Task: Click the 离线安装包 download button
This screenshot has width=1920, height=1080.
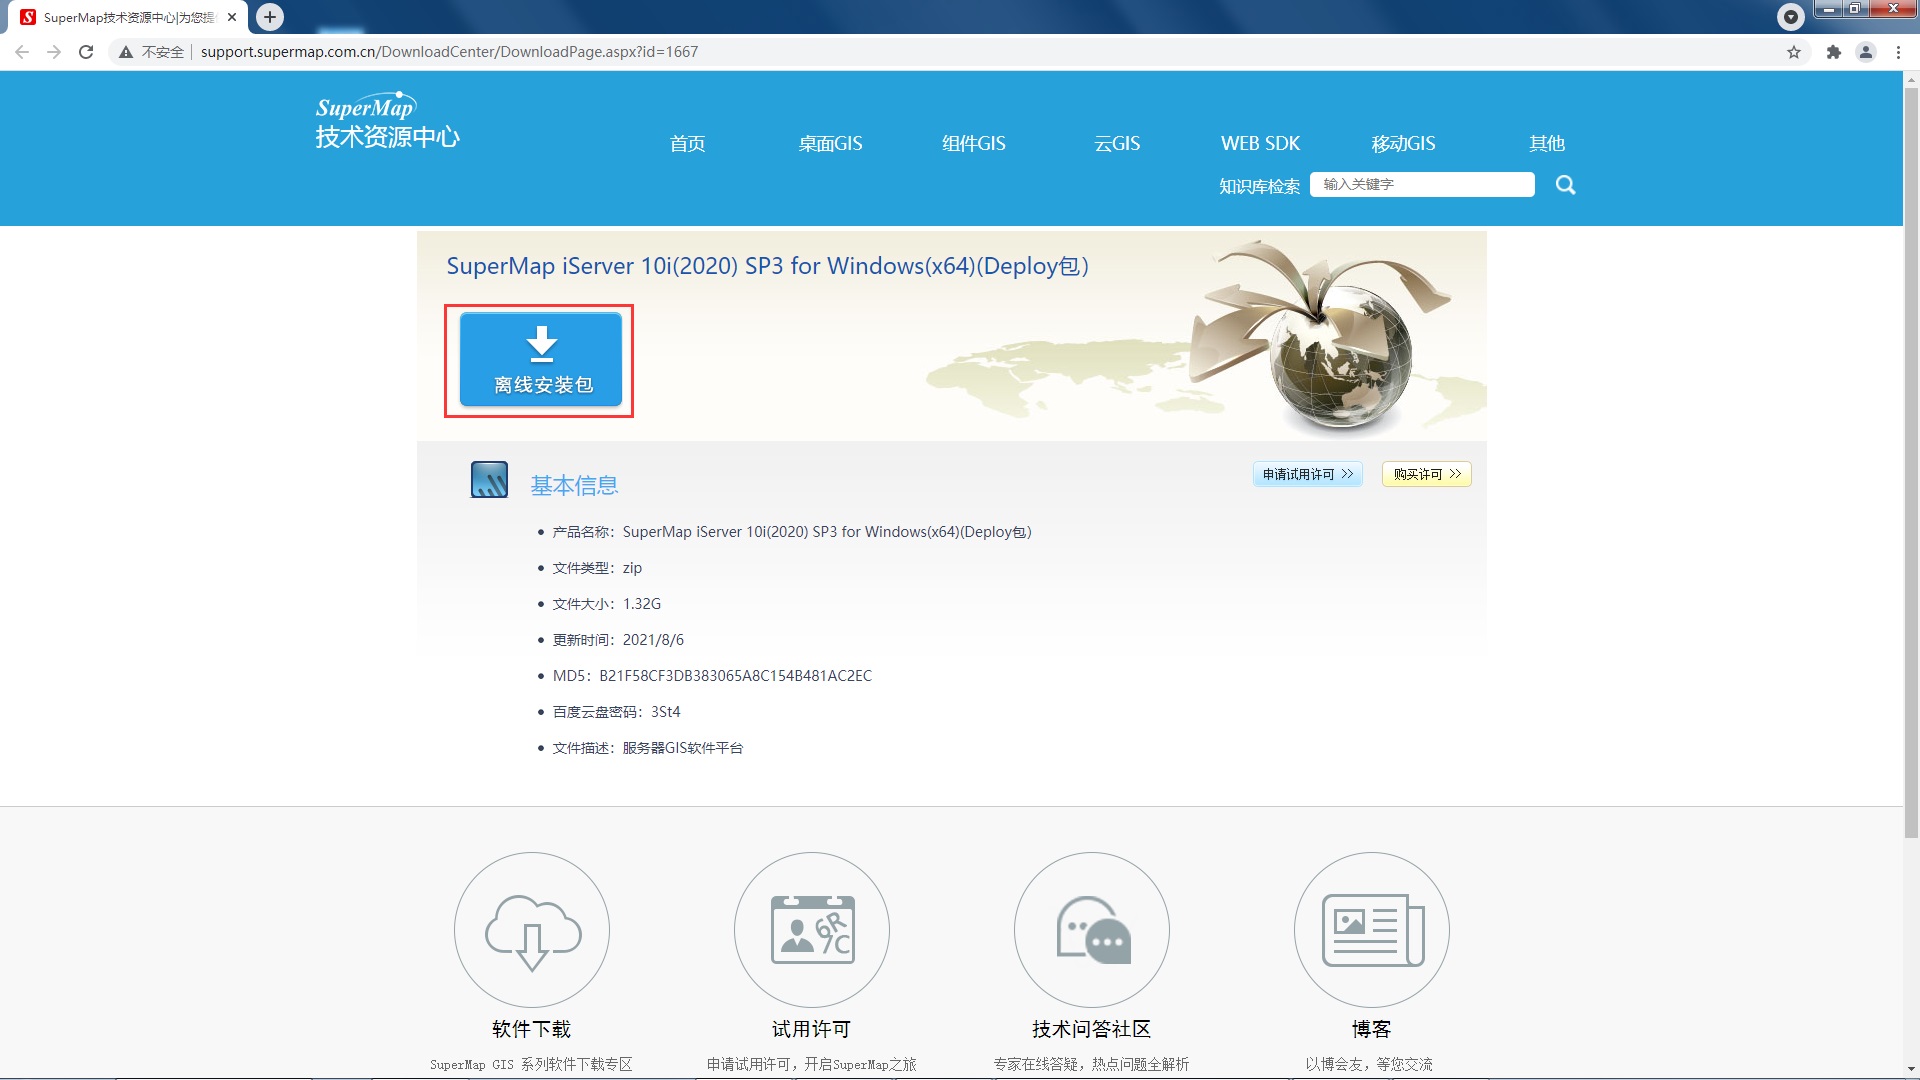Action: pyautogui.click(x=541, y=360)
